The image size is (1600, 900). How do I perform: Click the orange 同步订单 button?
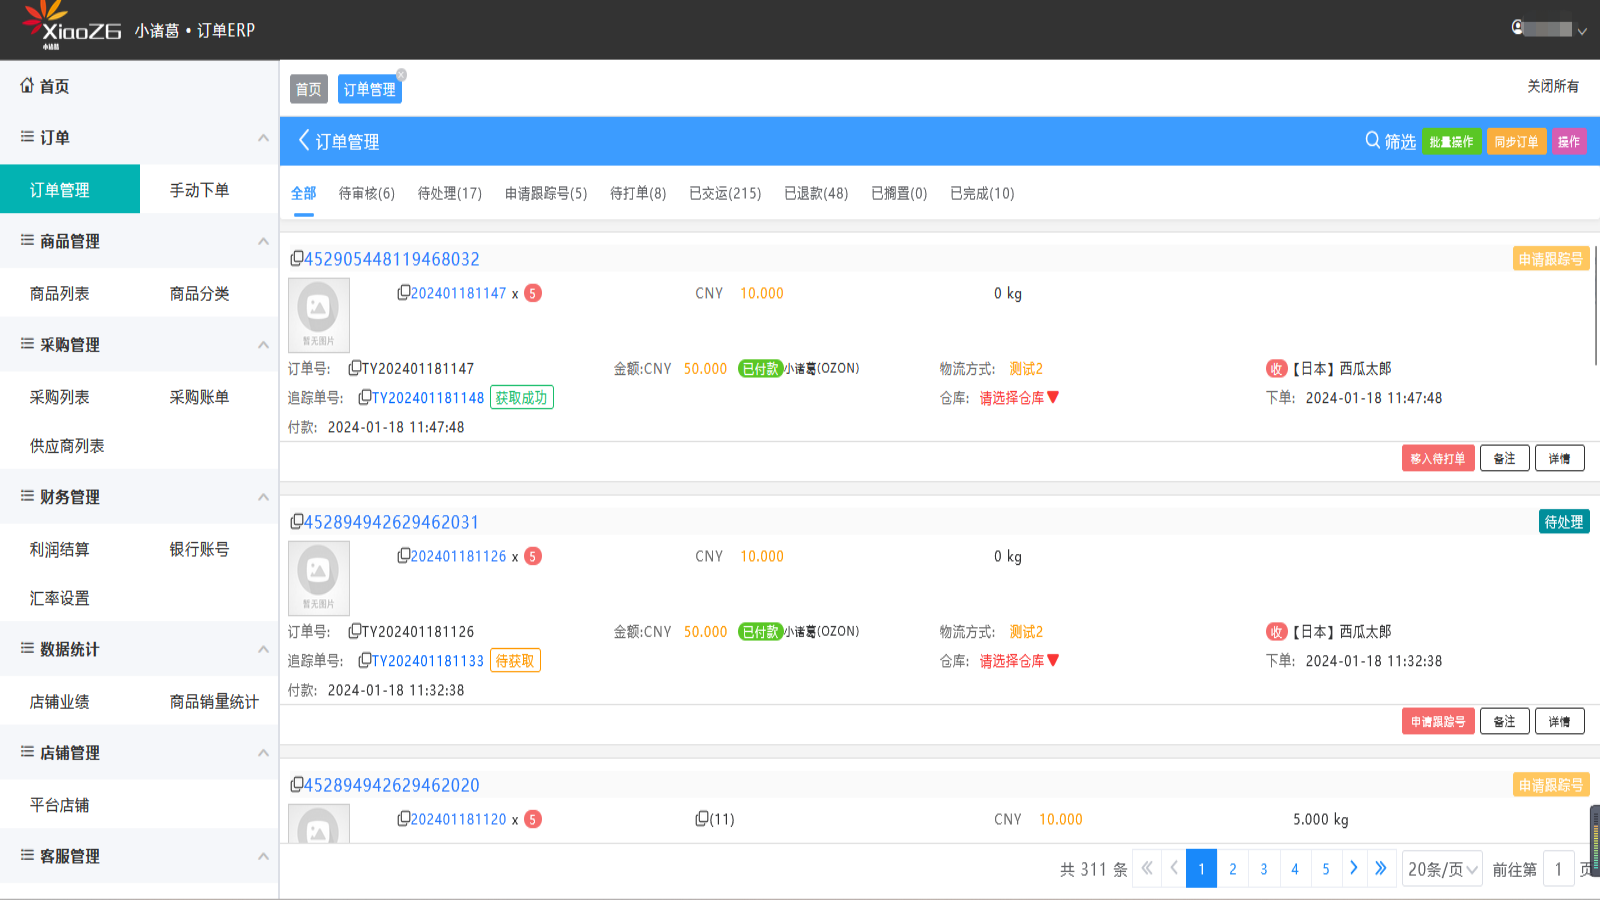click(1516, 142)
